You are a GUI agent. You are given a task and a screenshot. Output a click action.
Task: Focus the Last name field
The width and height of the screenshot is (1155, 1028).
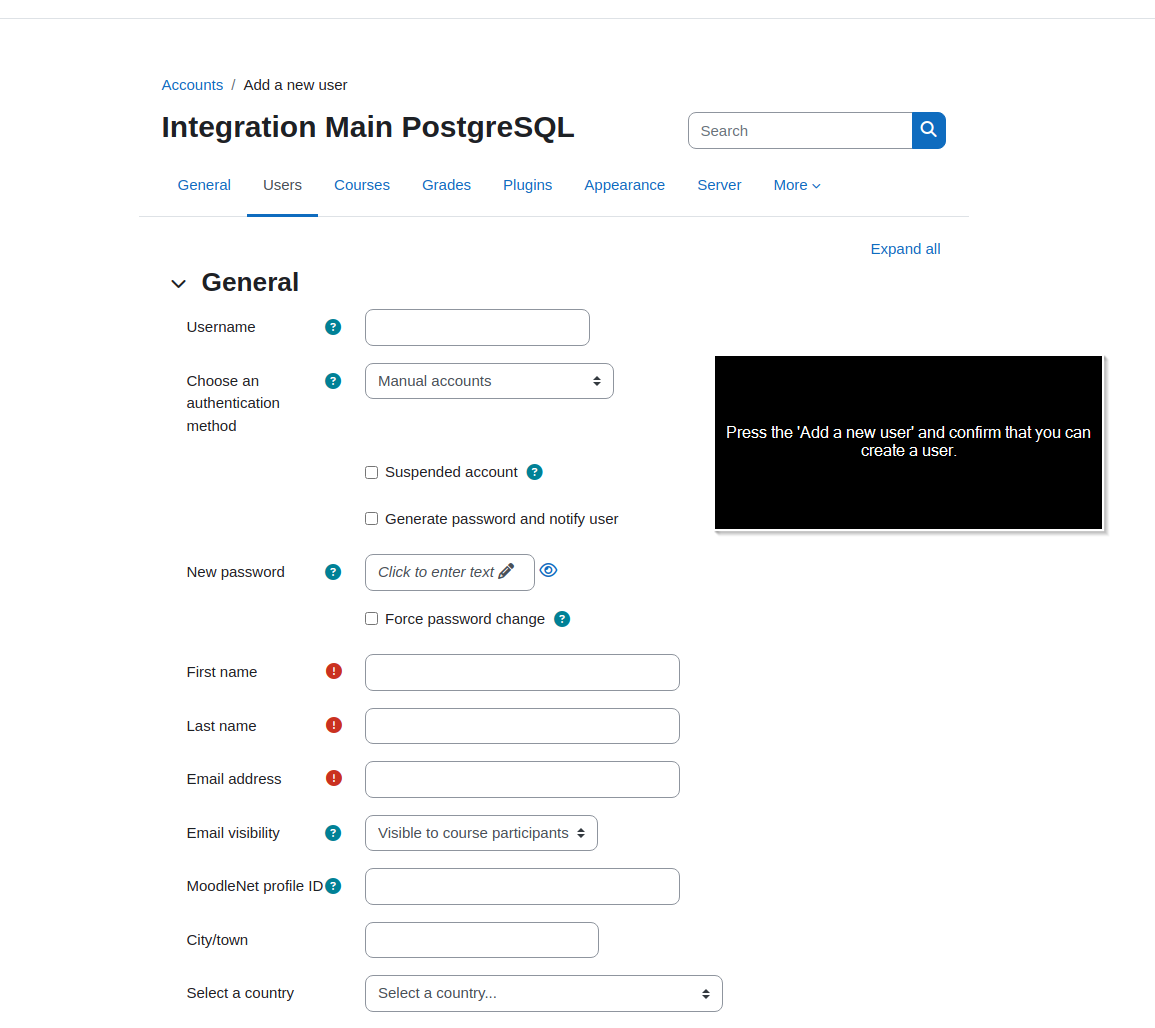522,726
